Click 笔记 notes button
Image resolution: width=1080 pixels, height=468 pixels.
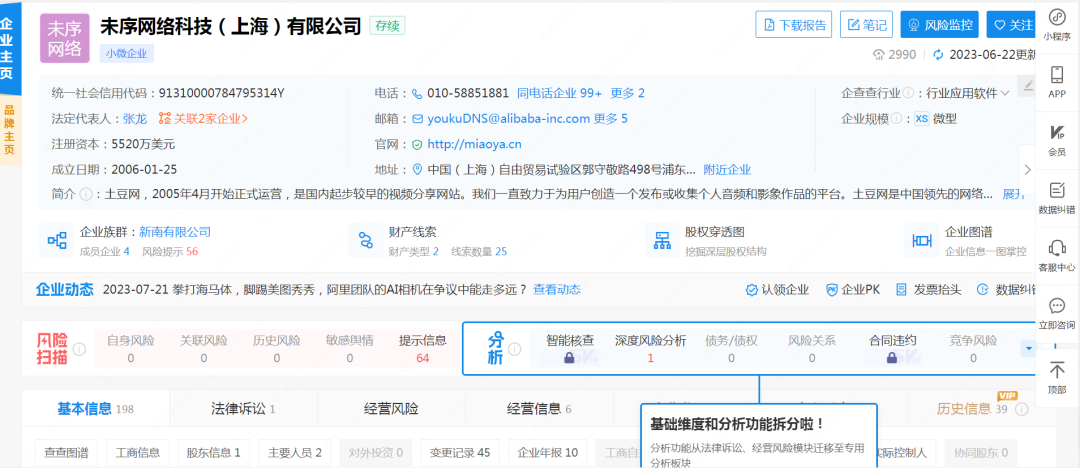[x=866, y=25]
